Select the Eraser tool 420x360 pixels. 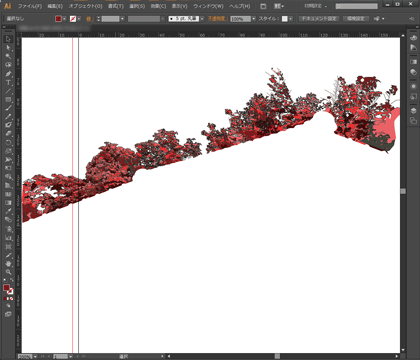[8, 134]
